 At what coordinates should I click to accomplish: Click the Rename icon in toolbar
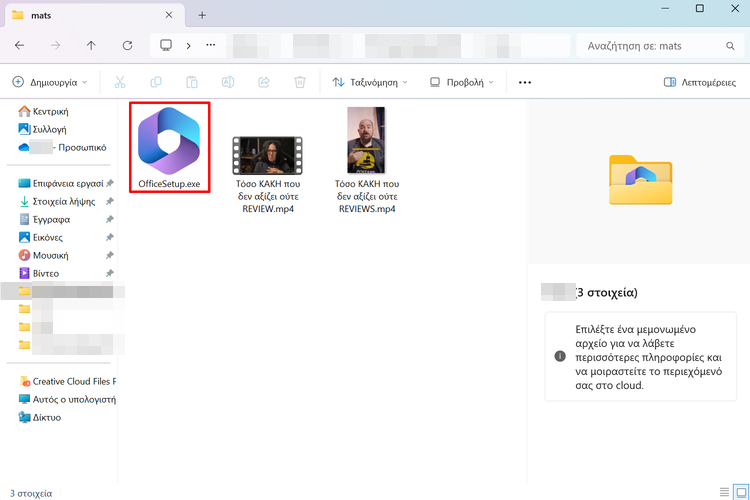tap(228, 82)
